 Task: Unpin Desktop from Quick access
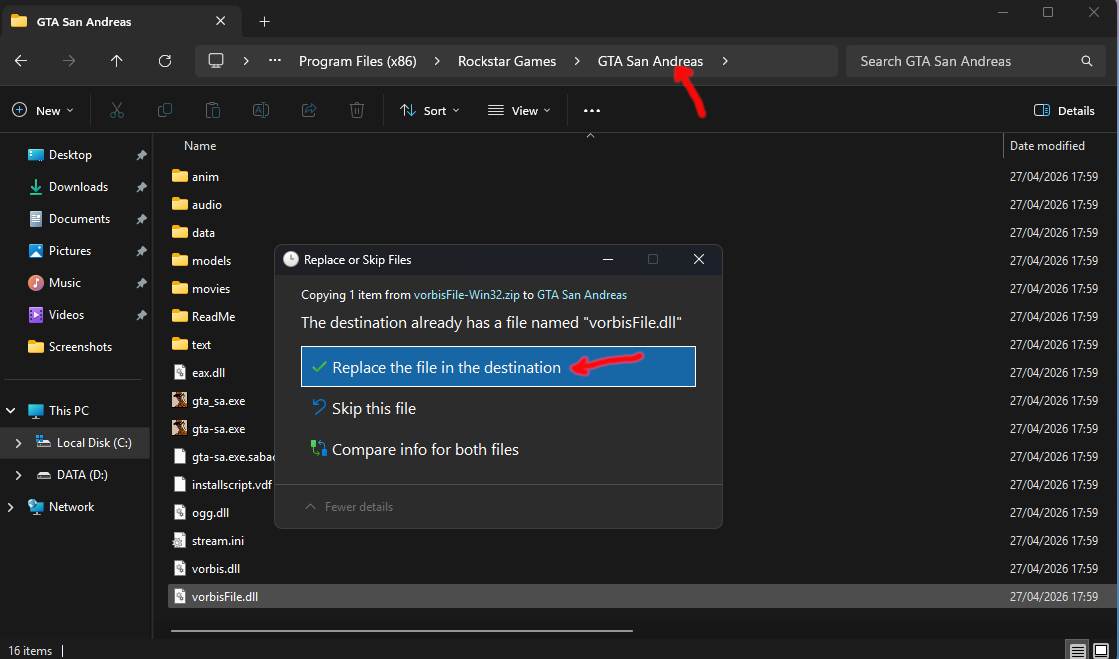141,155
